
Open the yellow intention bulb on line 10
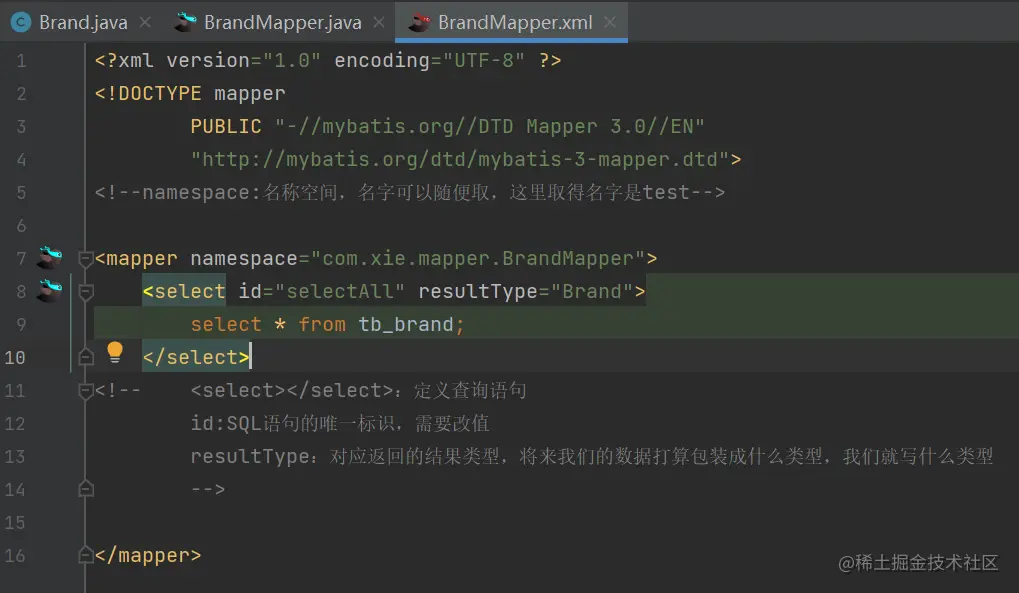[x=114, y=351]
